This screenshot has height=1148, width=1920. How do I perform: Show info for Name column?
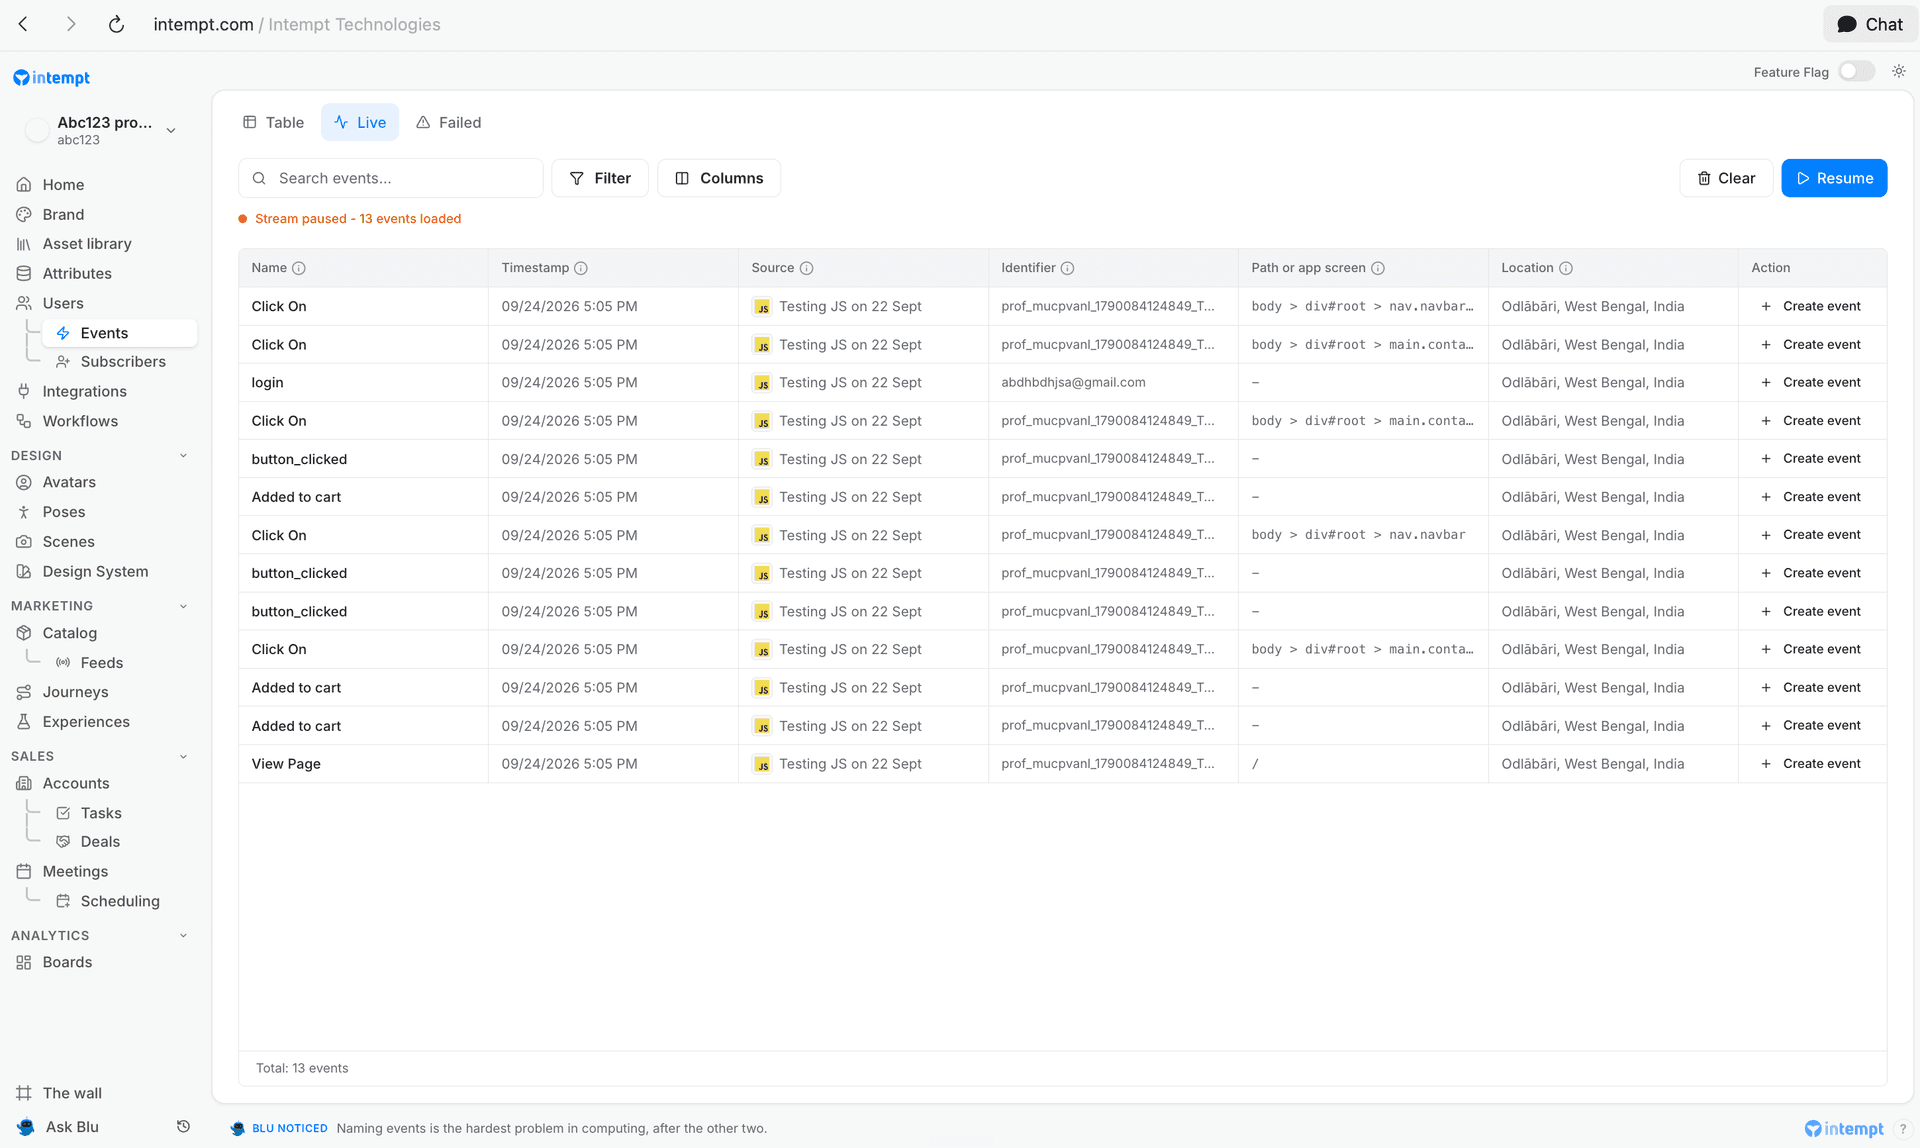tap(298, 269)
